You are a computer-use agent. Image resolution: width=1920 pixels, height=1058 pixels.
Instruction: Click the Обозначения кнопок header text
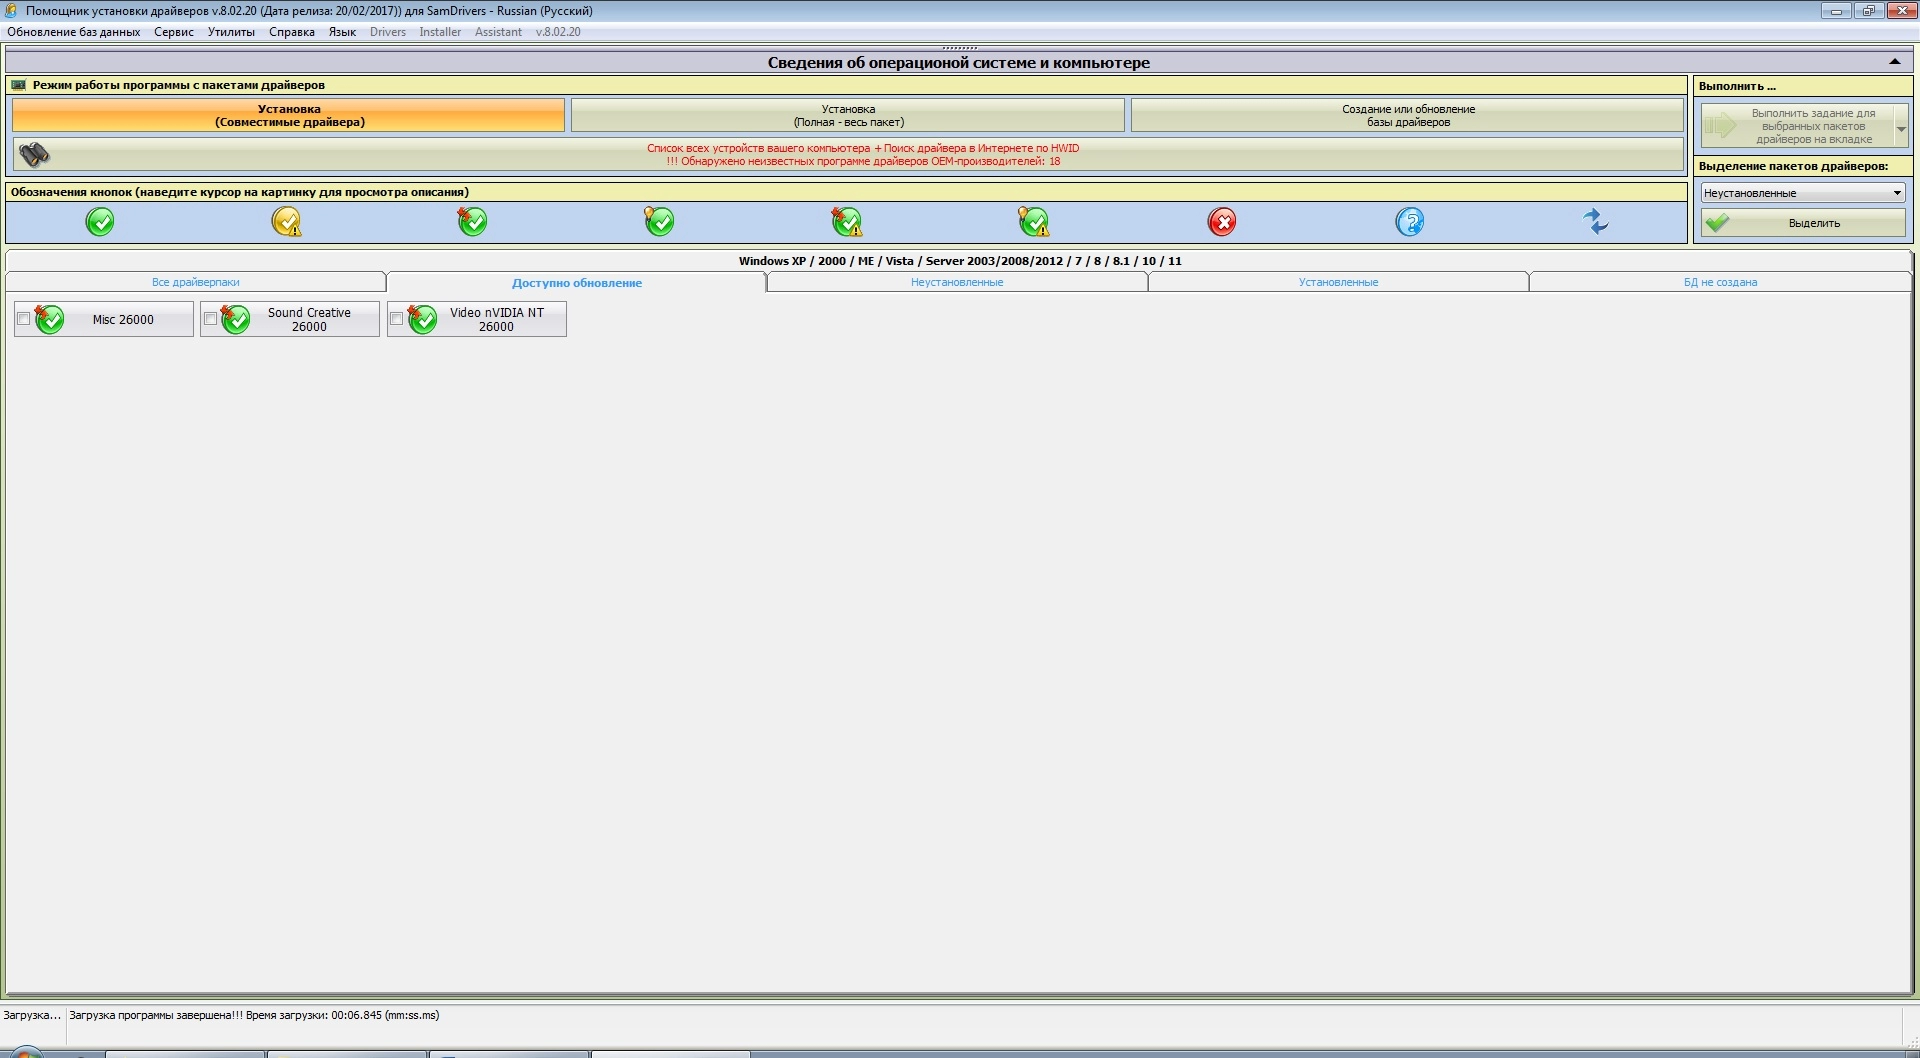click(x=240, y=192)
